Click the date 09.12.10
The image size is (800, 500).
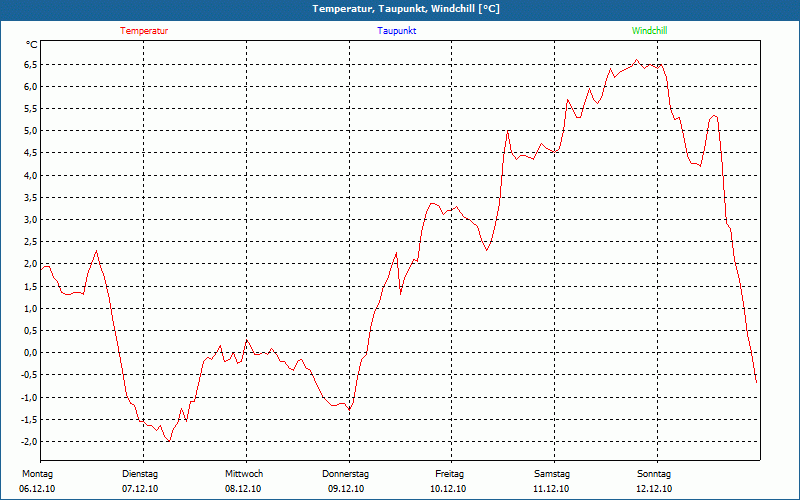pyautogui.click(x=346, y=489)
